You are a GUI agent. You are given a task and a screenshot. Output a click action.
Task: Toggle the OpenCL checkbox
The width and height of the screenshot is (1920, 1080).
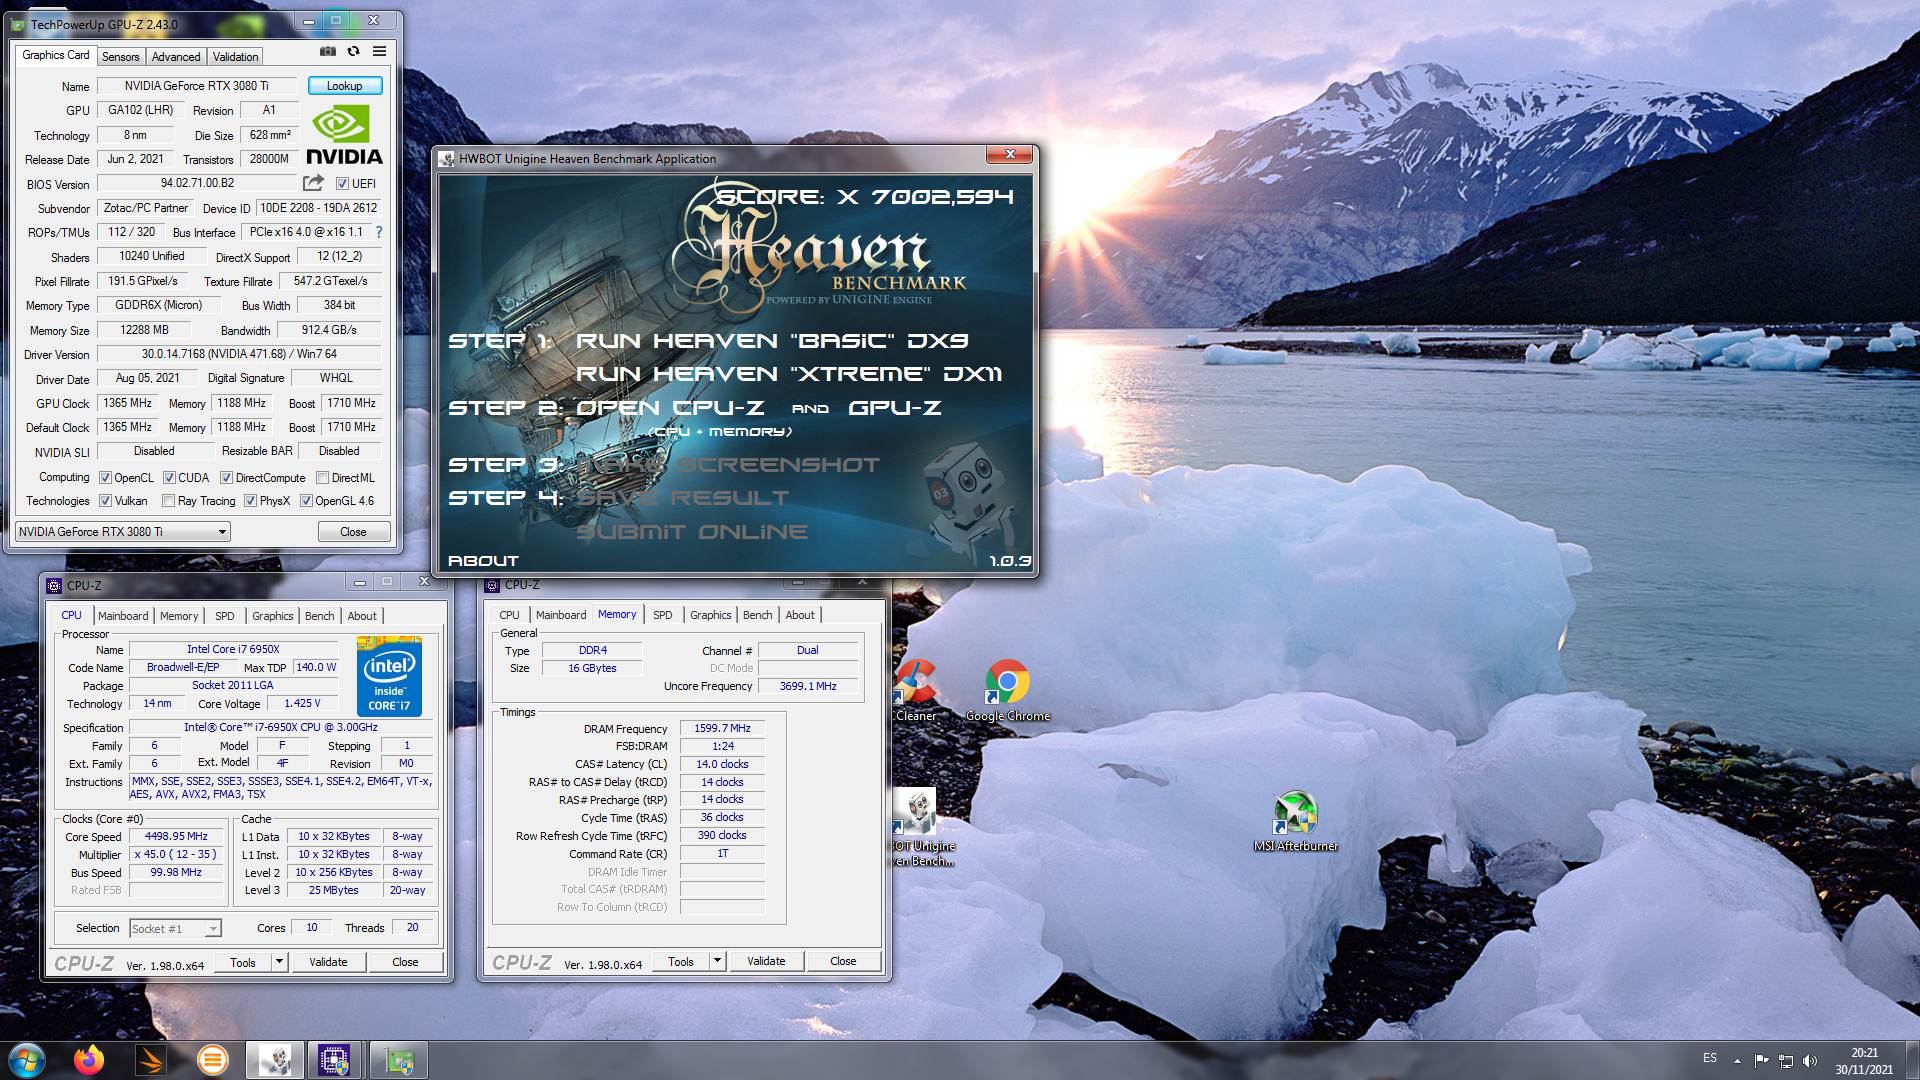pos(105,478)
